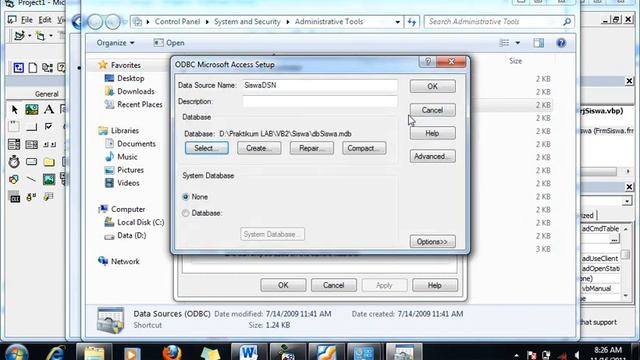
Task: Select the ListBox control in VB toolbox
Action: tap(31, 144)
